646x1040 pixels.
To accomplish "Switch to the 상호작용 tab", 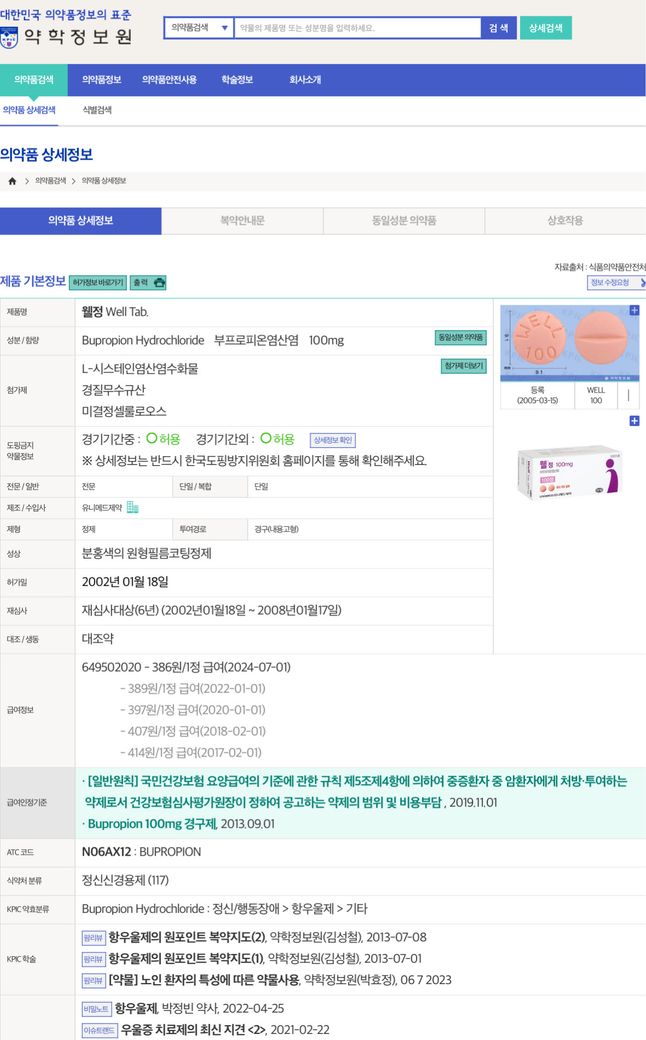I will click(565, 220).
